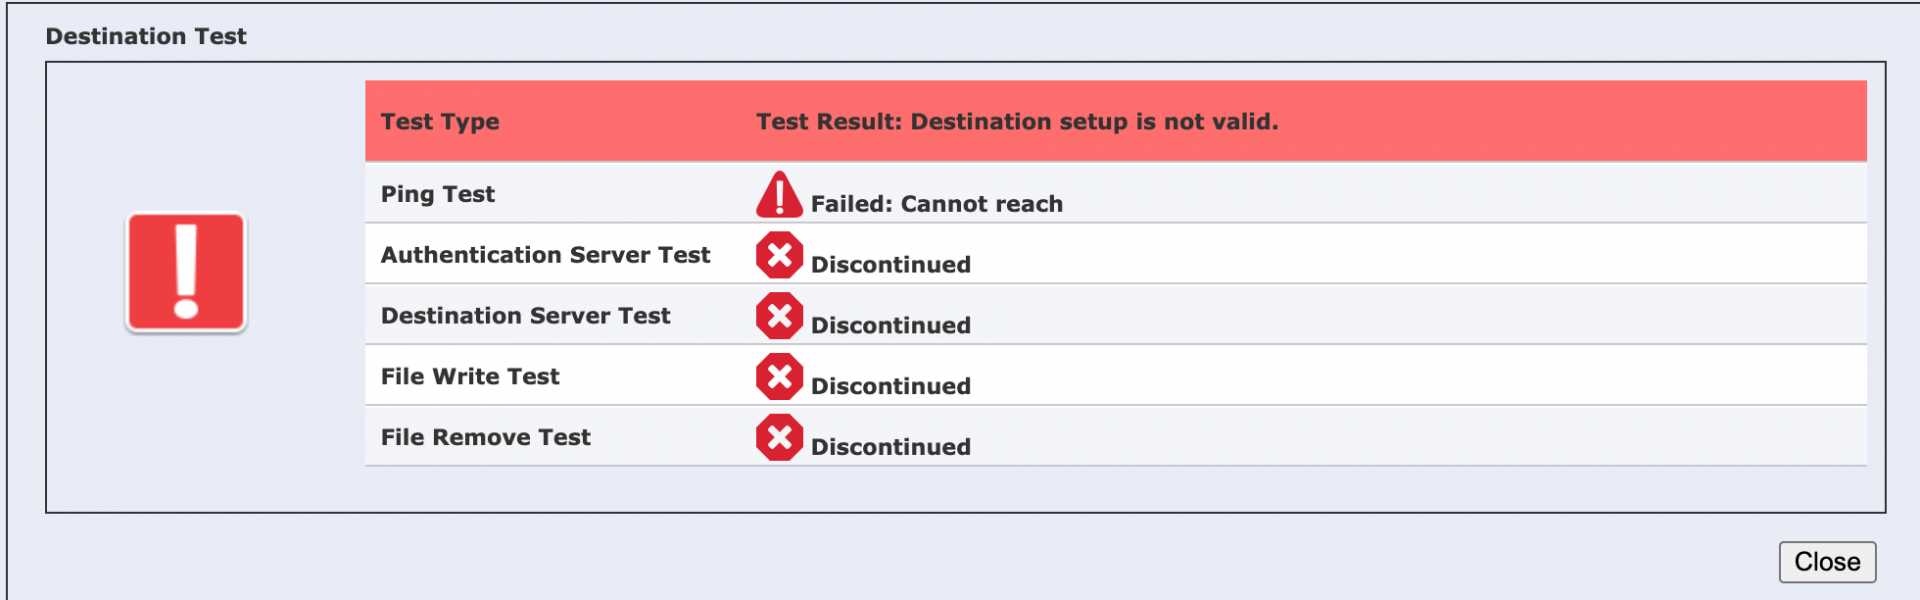This screenshot has height=600, width=1920.
Task: Click Discontinued status for File Write Test
Action: click(890, 387)
